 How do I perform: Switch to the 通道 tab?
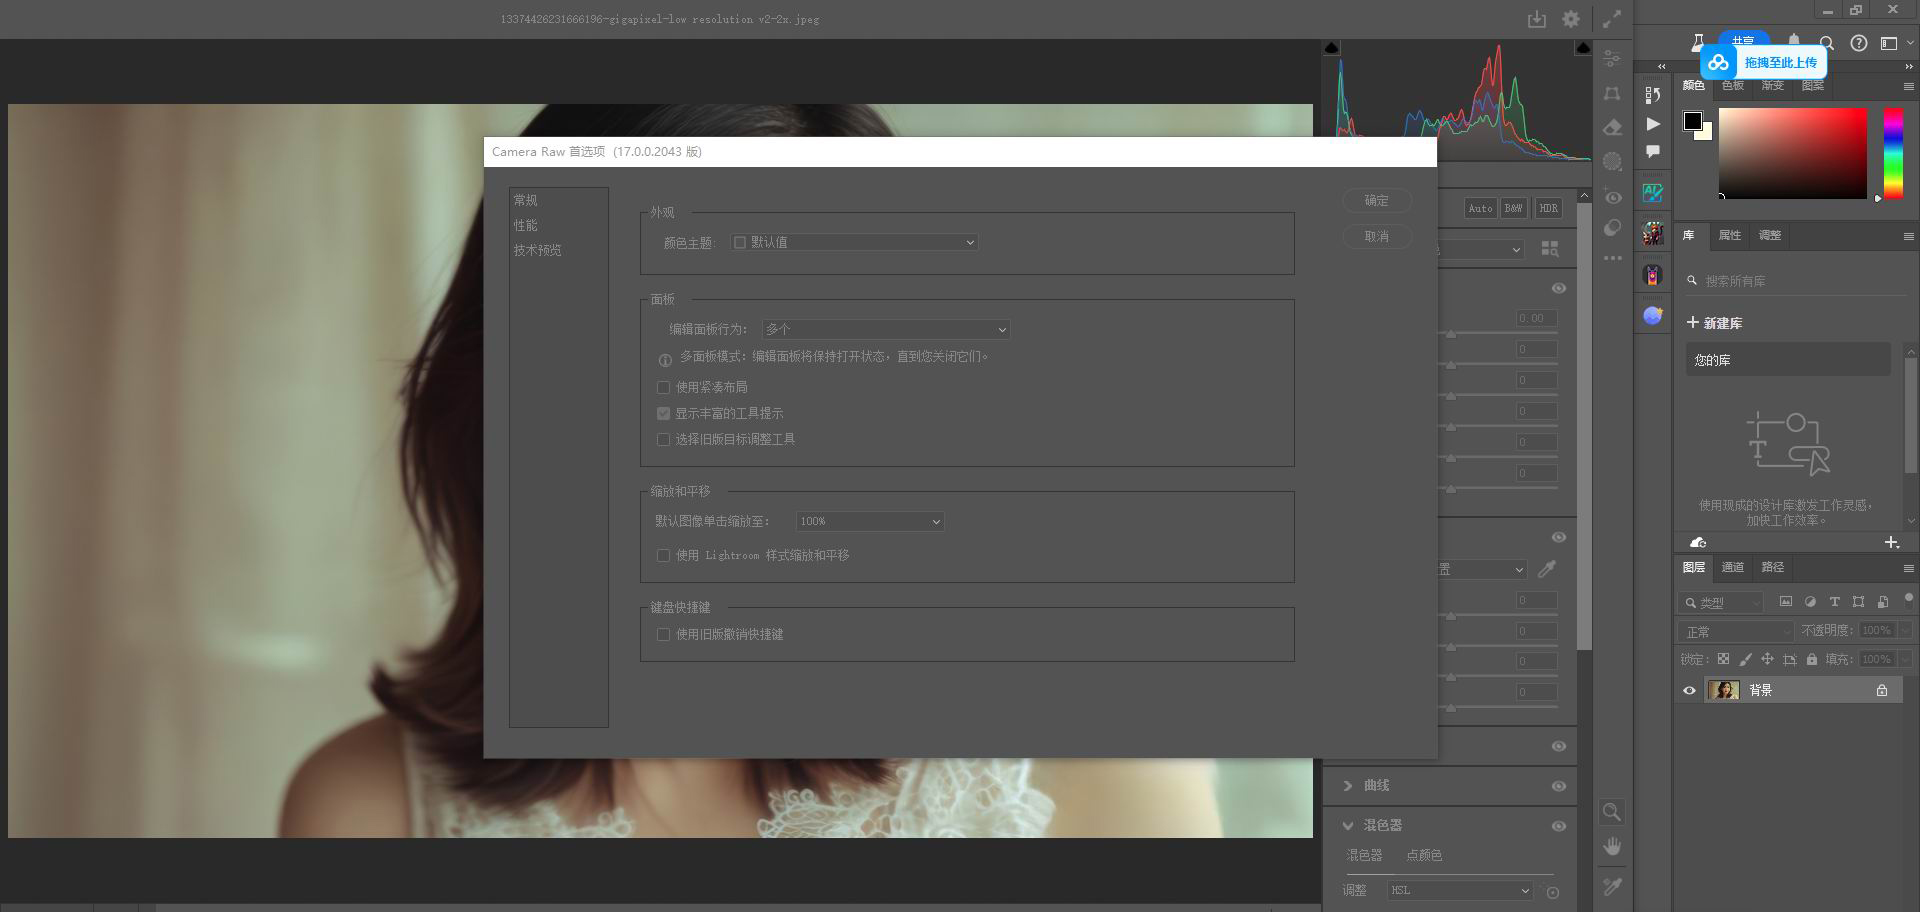point(1733,567)
